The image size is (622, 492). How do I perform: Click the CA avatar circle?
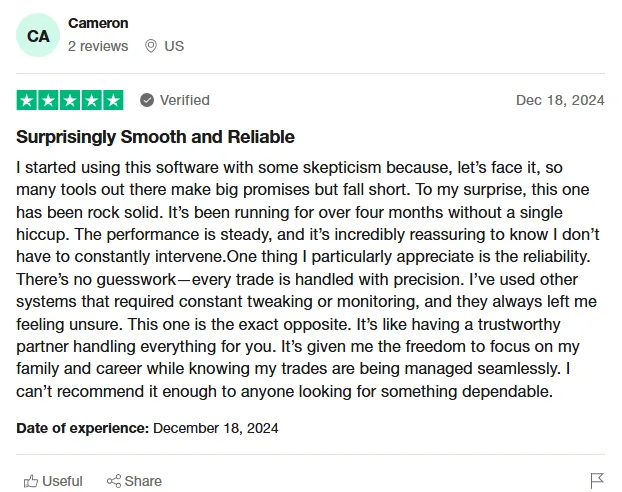coord(38,35)
